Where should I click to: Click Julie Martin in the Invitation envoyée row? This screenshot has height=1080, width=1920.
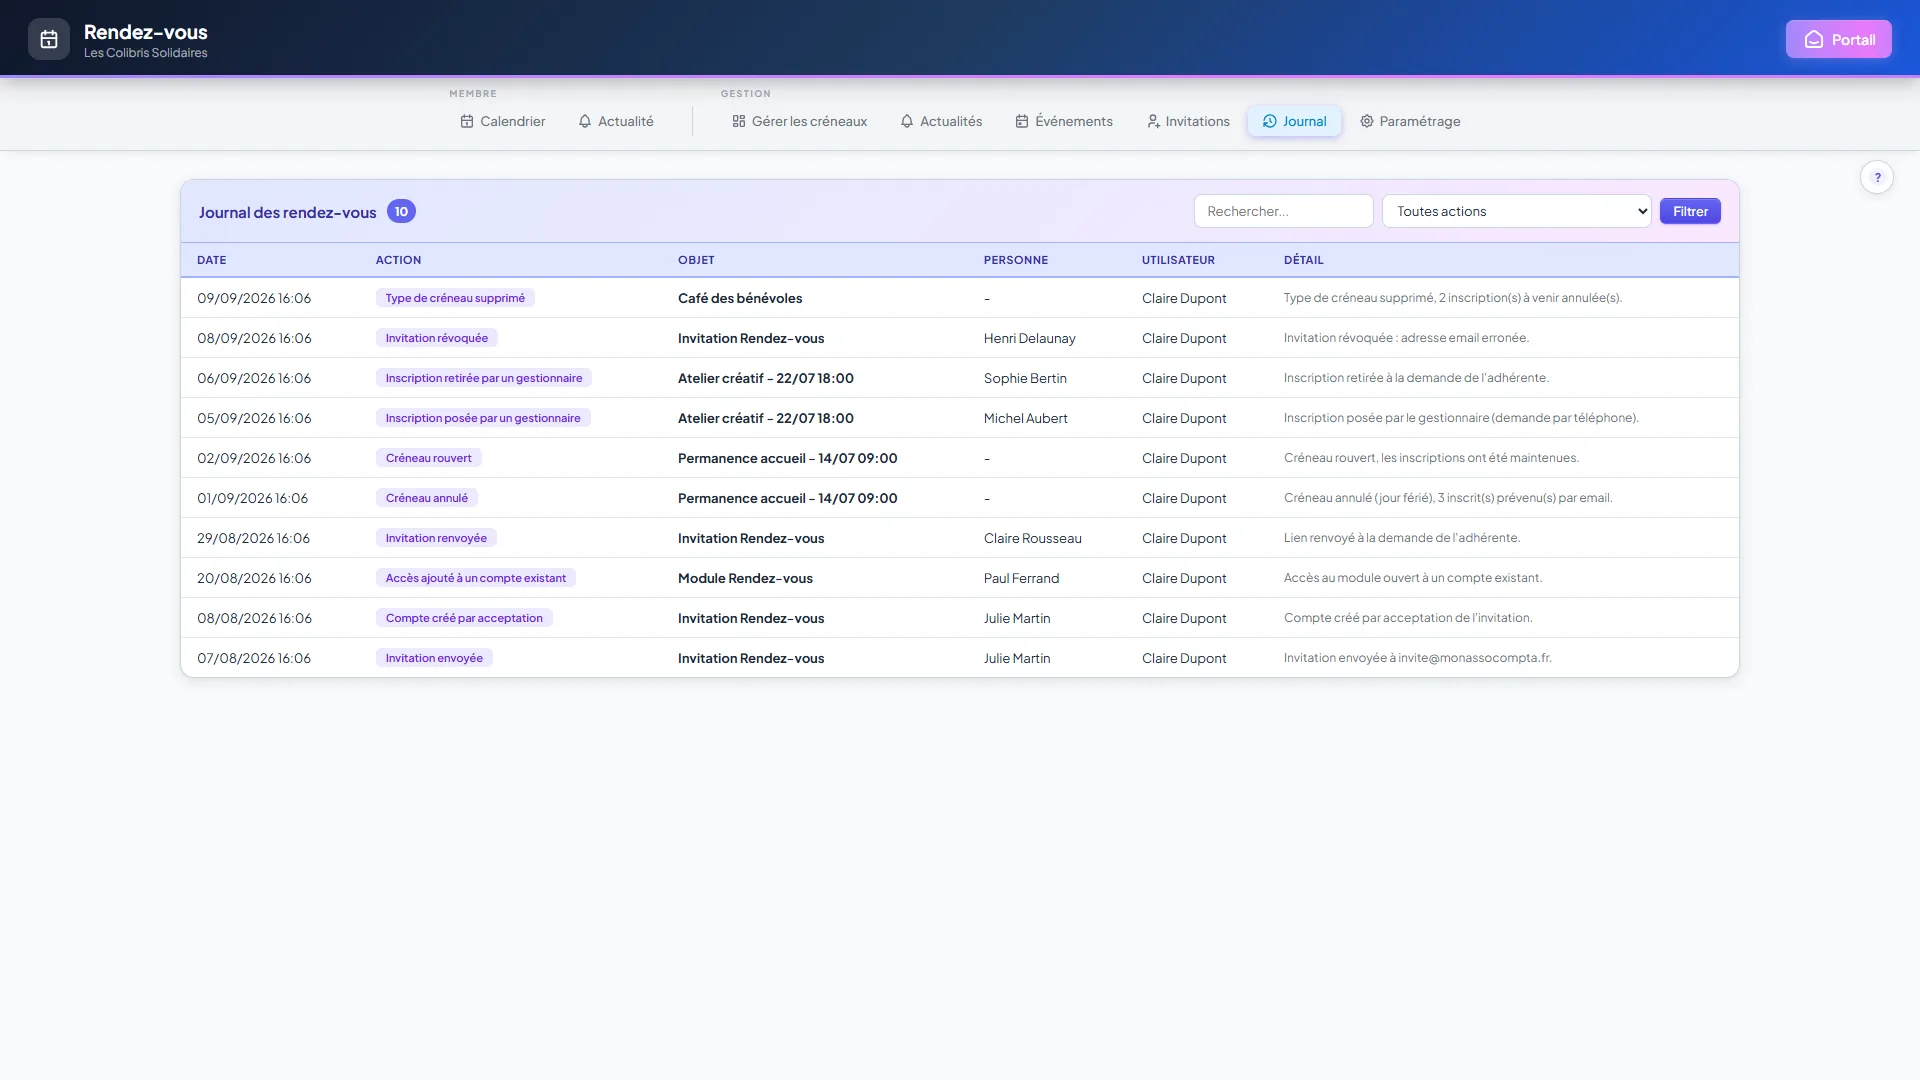(1017, 658)
